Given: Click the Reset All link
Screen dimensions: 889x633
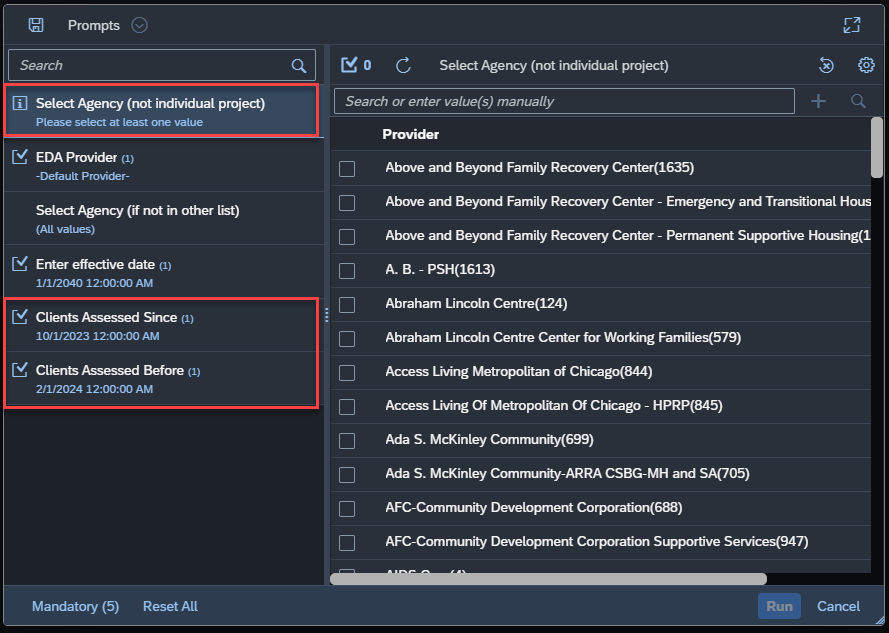Looking at the screenshot, I should (170, 606).
